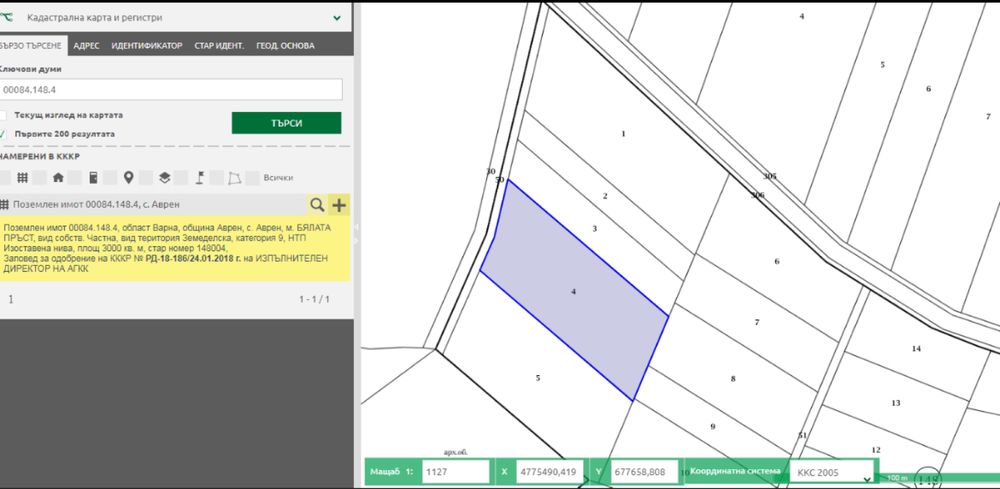The height and width of the screenshot is (489, 1000).
Task: Click the land parcel grid filter icon
Action: pos(22,178)
